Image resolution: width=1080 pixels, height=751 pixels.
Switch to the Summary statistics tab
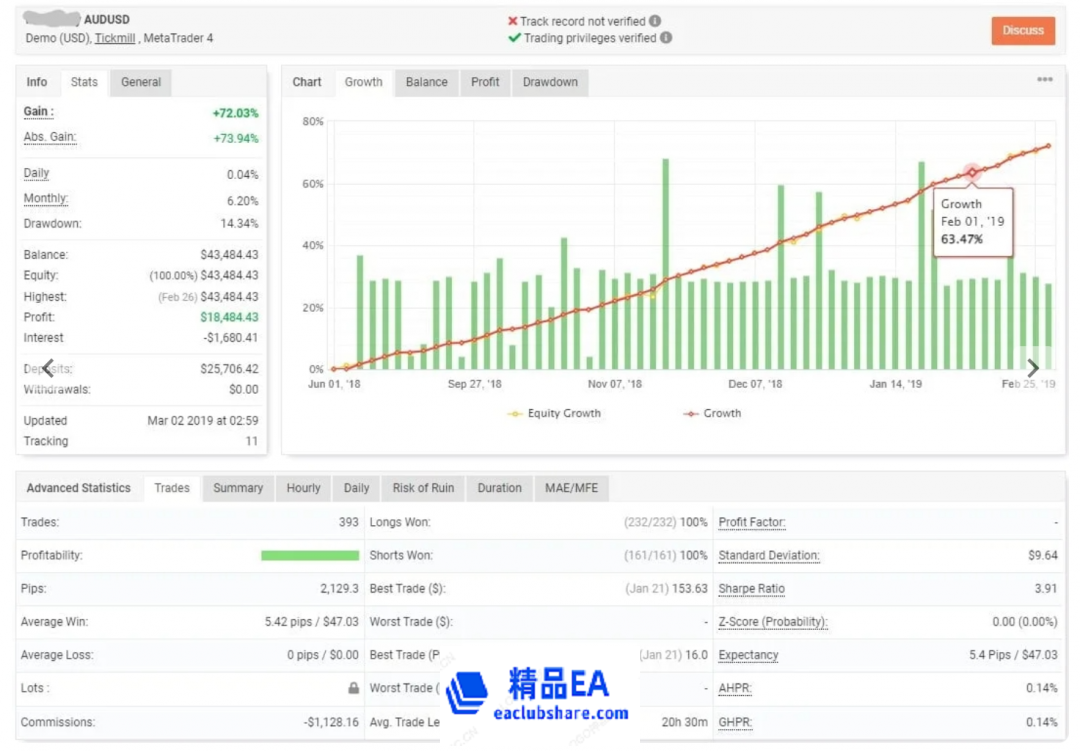[238, 488]
